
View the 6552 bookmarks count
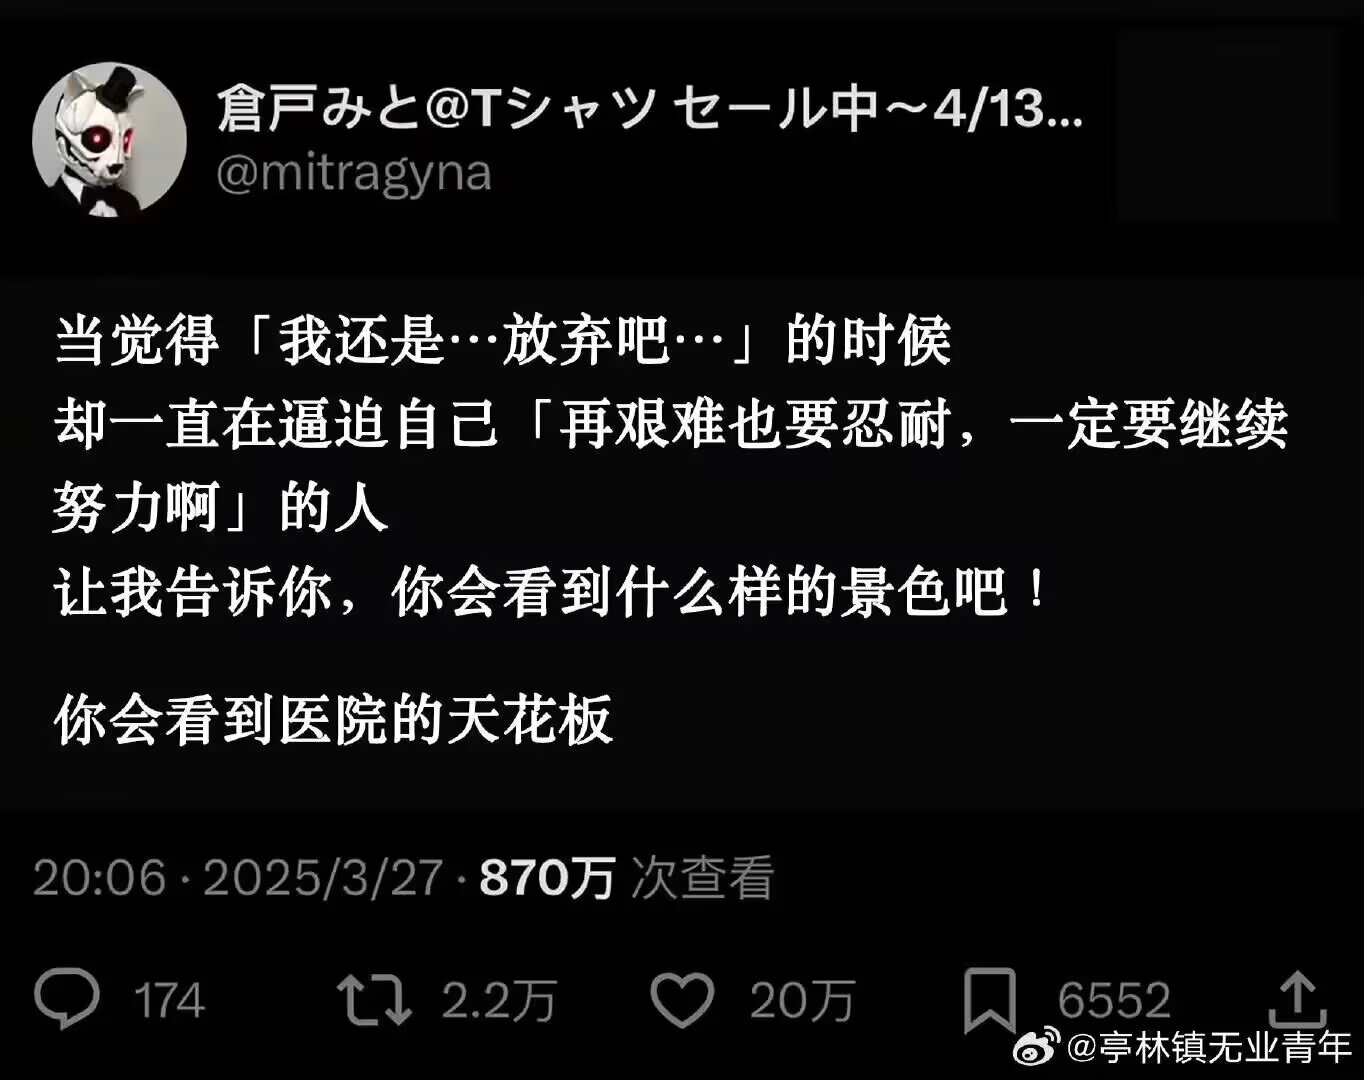(x=1113, y=1000)
